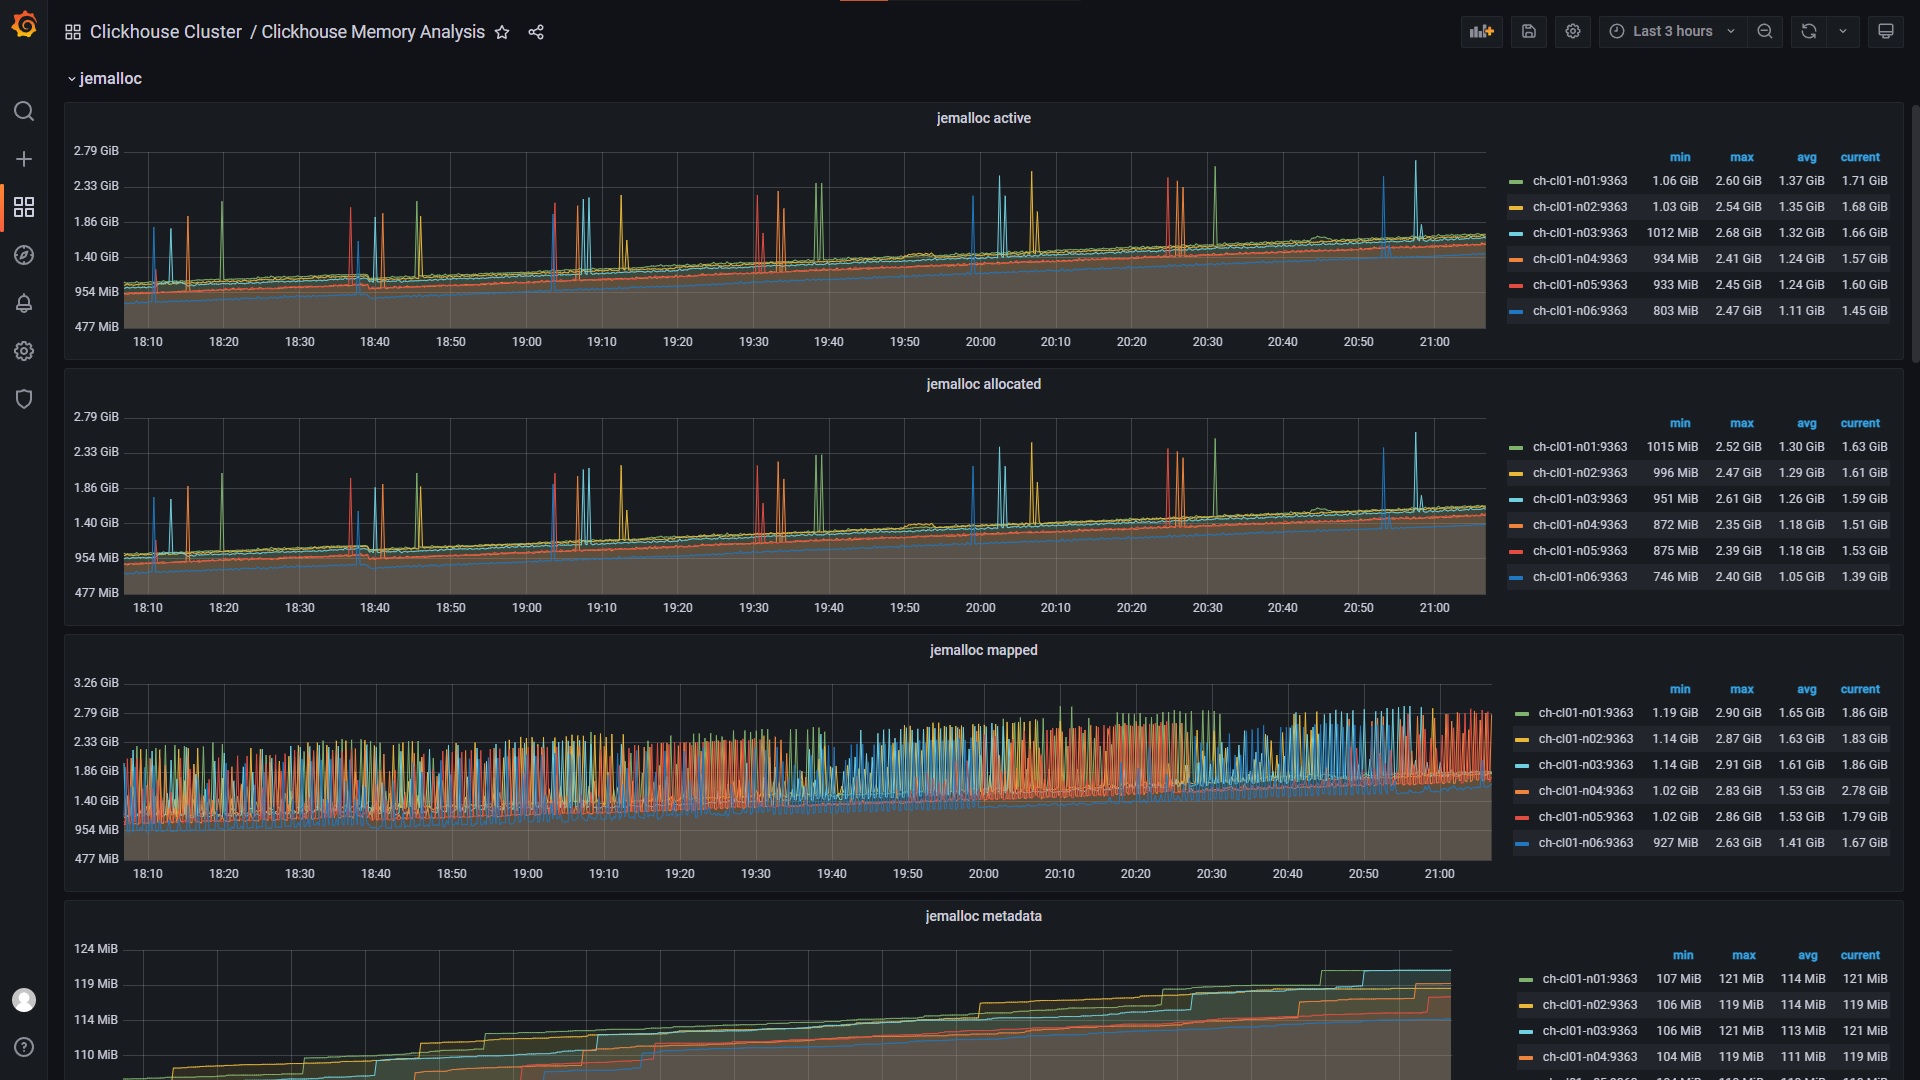Sort jemalloc active legend by max column

(x=1741, y=157)
